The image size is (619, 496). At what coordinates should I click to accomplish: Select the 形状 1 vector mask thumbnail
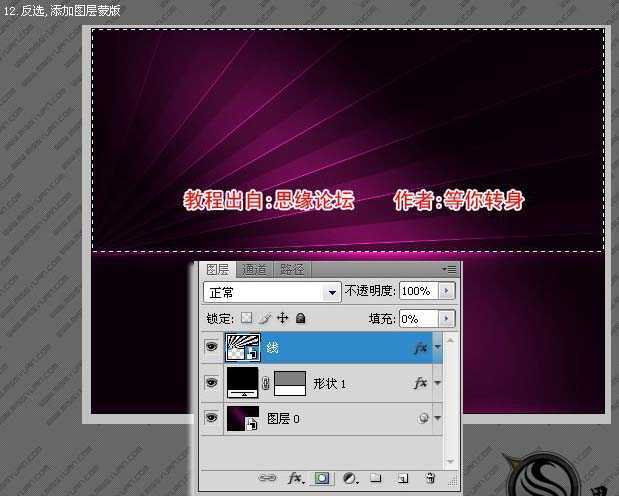tap(290, 383)
